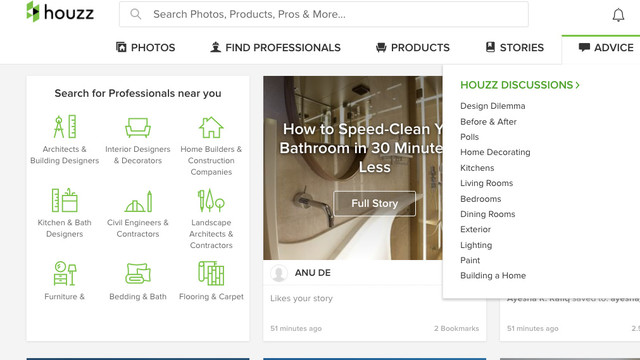Select Kitchen & Bath Designers icon

(64, 200)
